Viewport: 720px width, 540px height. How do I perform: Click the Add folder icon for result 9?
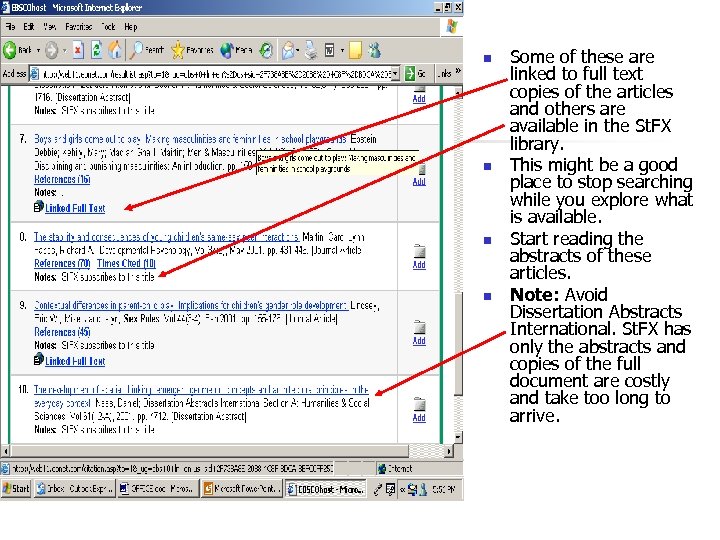click(419, 327)
